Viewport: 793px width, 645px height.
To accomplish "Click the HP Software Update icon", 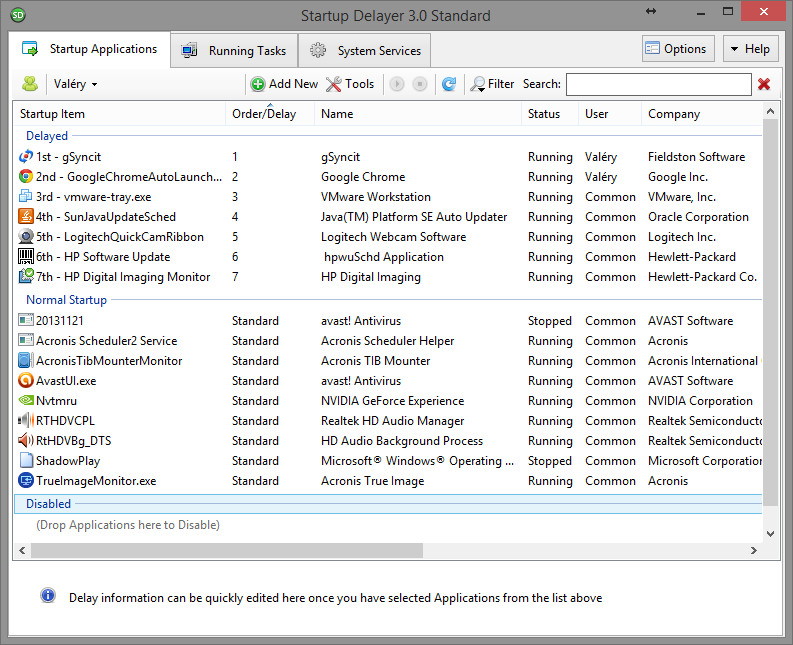I will (26, 256).
